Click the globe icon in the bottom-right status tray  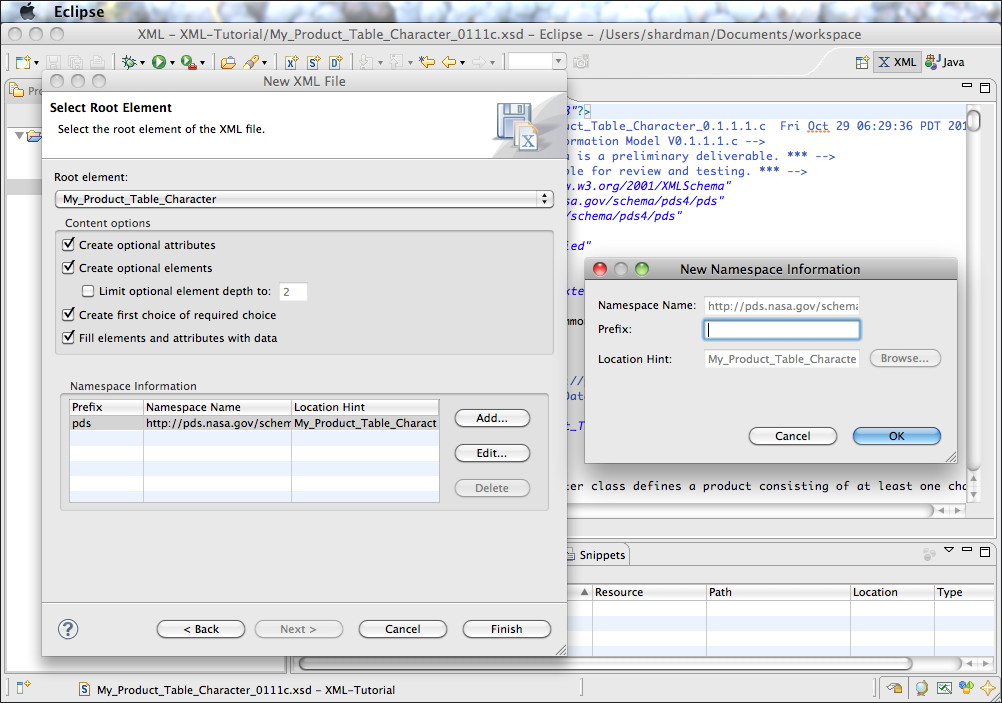click(x=921, y=688)
